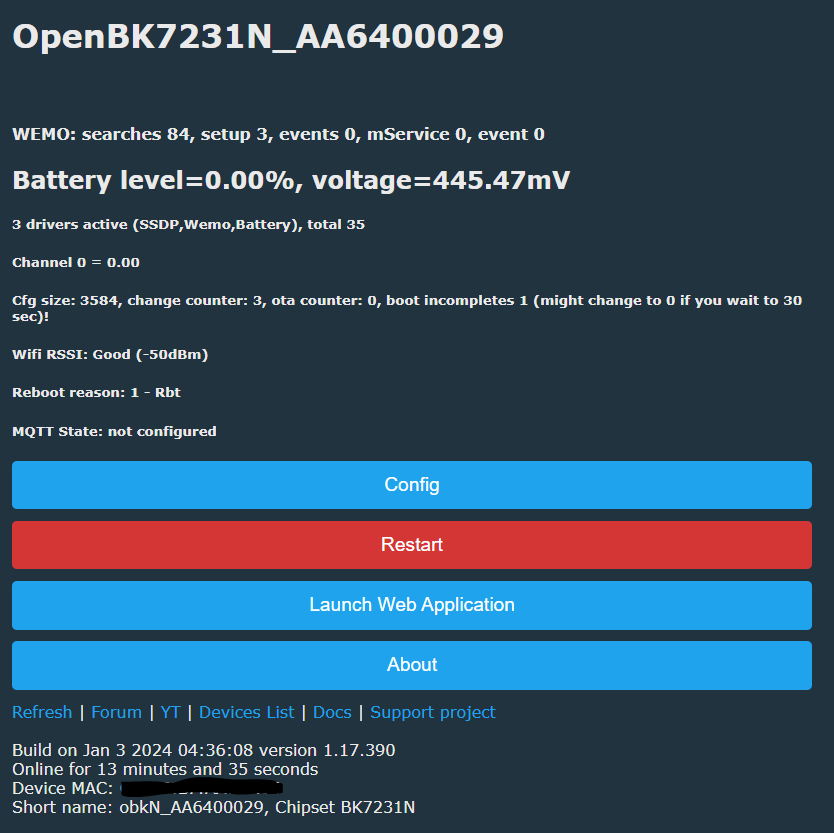Click the Battery level voltage heading
Viewport: 834px width, 833px height.
(291, 180)
